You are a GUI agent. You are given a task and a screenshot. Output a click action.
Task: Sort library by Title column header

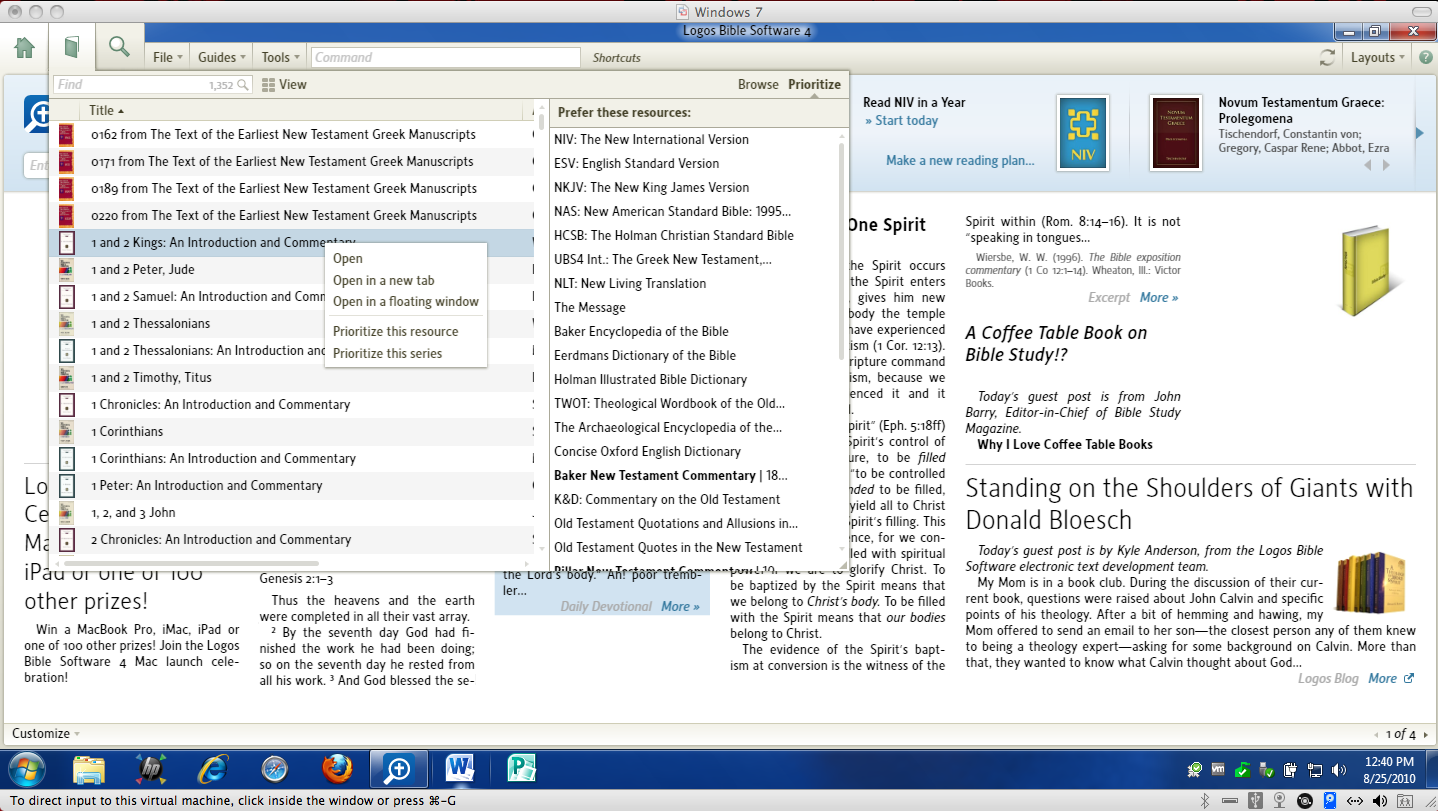pyautogui.click(x=106, y=111)
